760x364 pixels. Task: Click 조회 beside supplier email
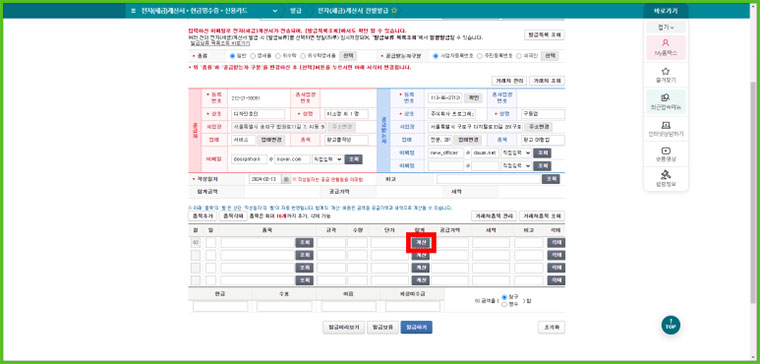354,159
